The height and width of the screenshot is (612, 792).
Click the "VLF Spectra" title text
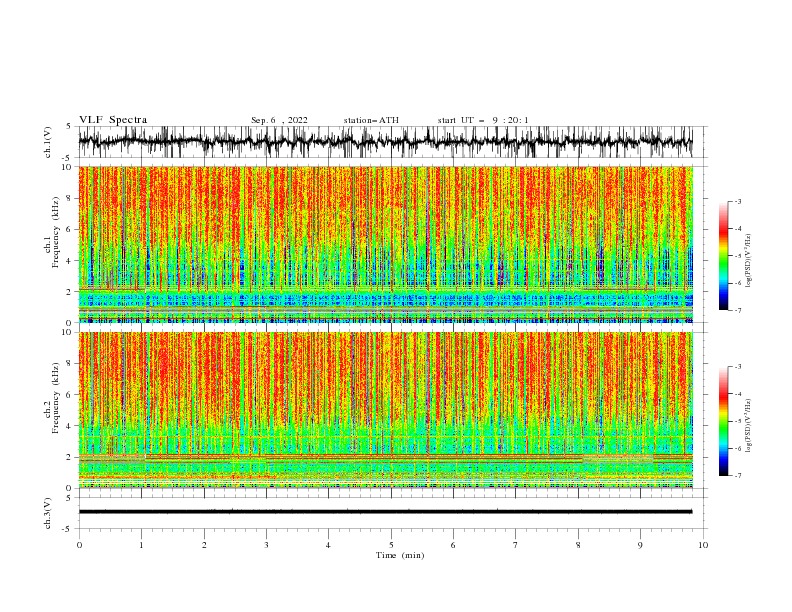click(113, 120)
